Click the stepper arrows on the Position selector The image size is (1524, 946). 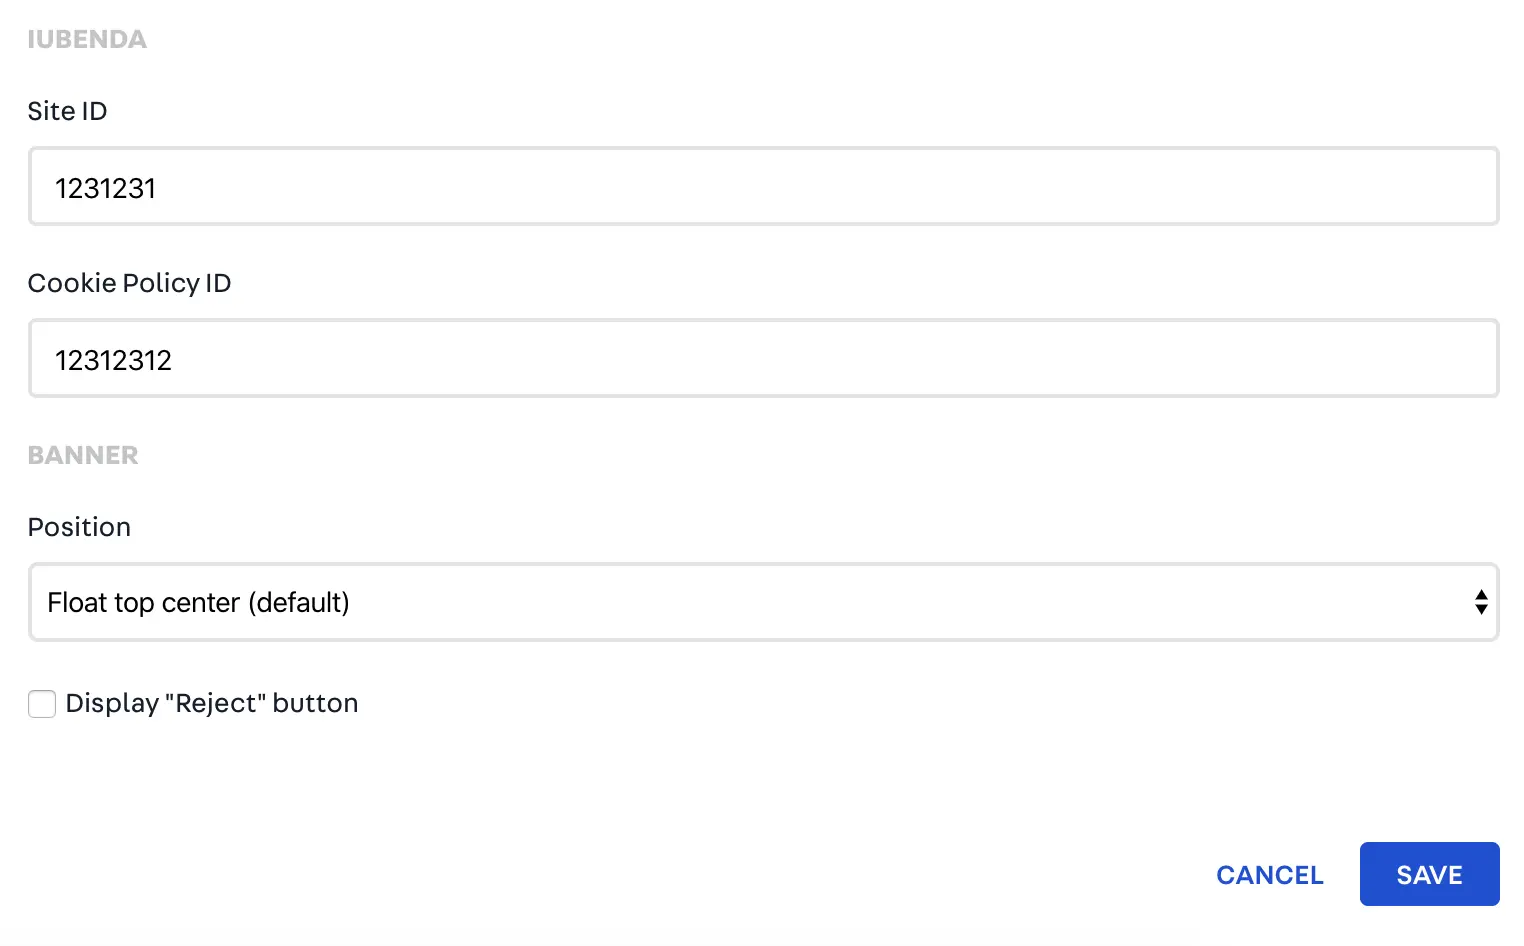click(x=1481, y=602)
